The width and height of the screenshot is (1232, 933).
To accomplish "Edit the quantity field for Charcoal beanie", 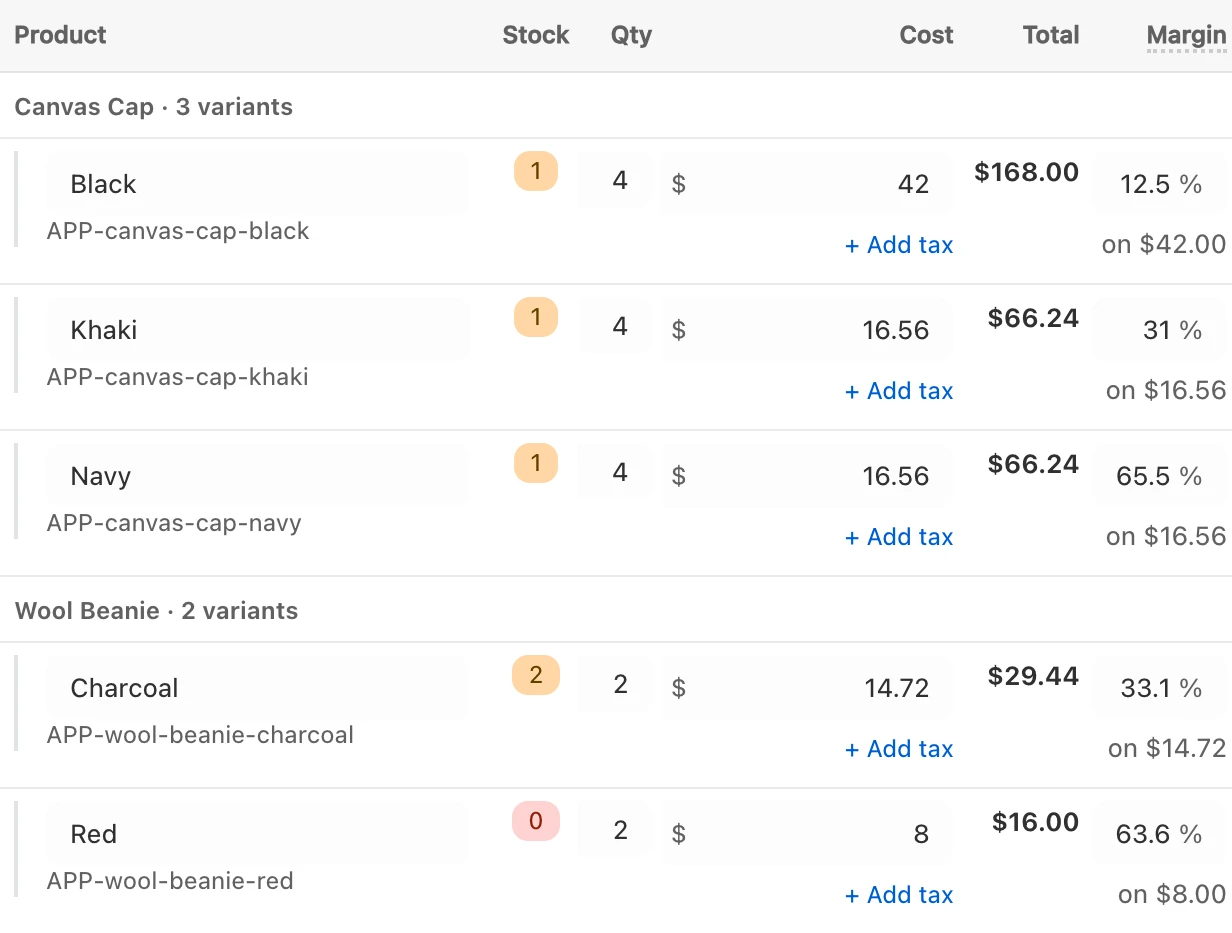I will click(614, 685).
